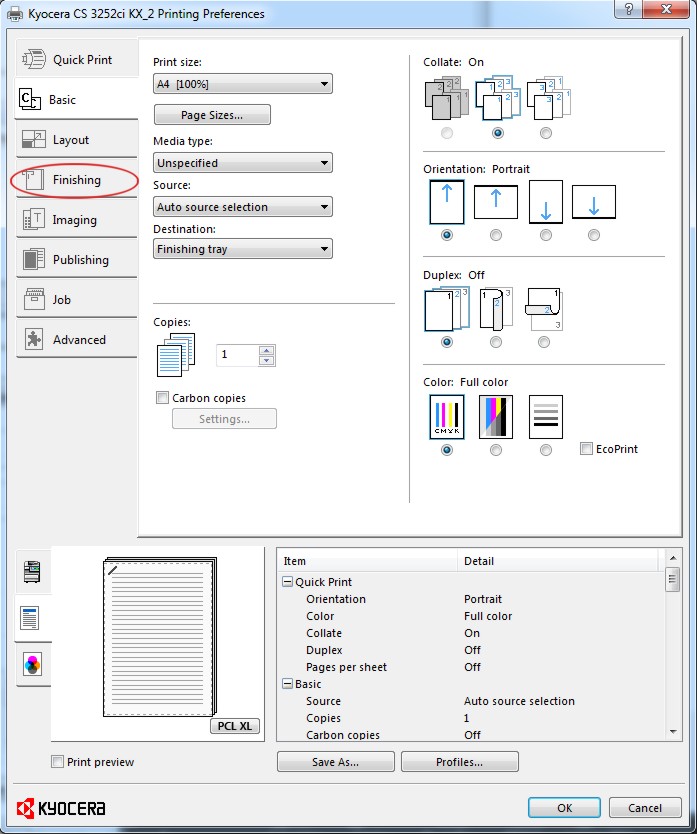Screen dimensions: 697x834
Task: Collapse the Quick Print tree node
Action: pos(287,582)
